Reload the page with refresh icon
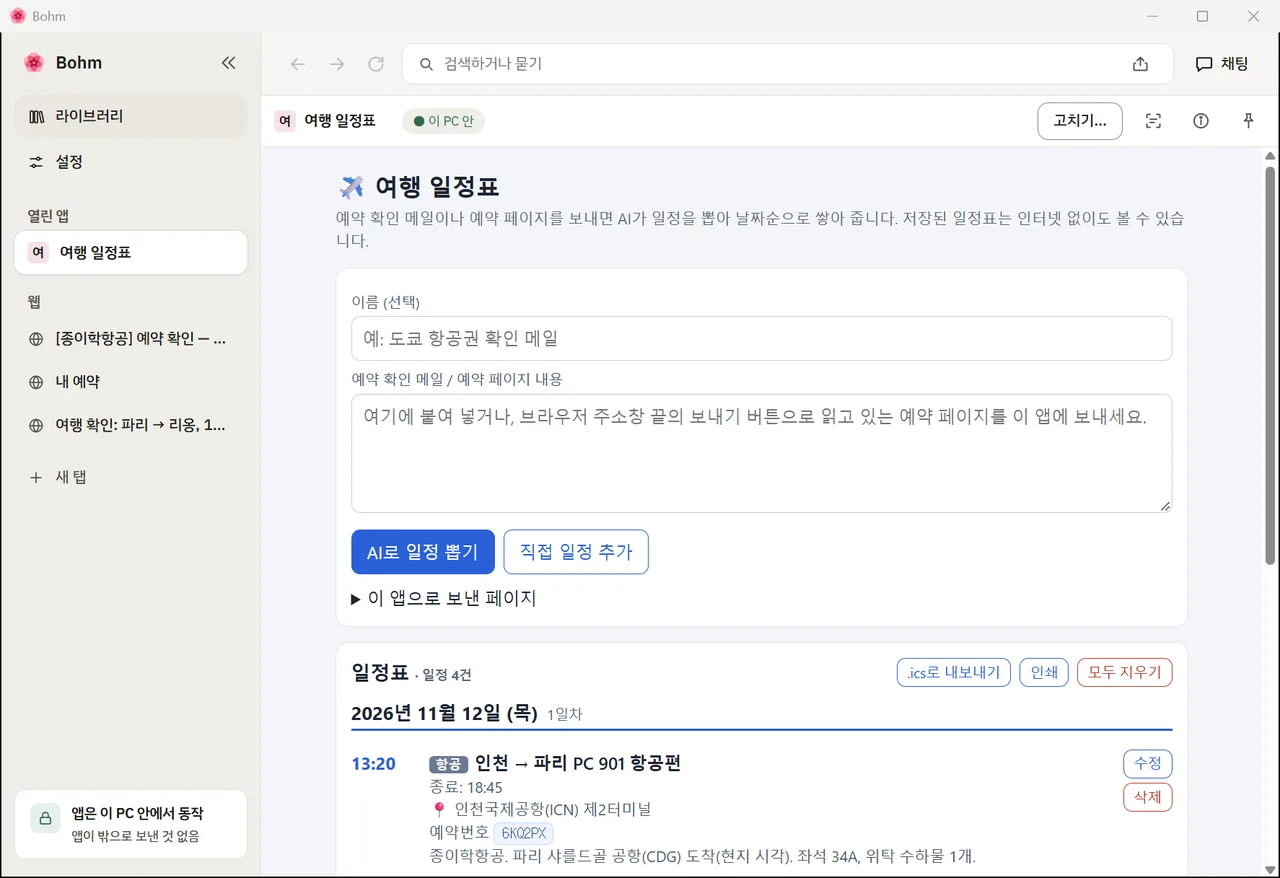 click(x=376, y=64)
